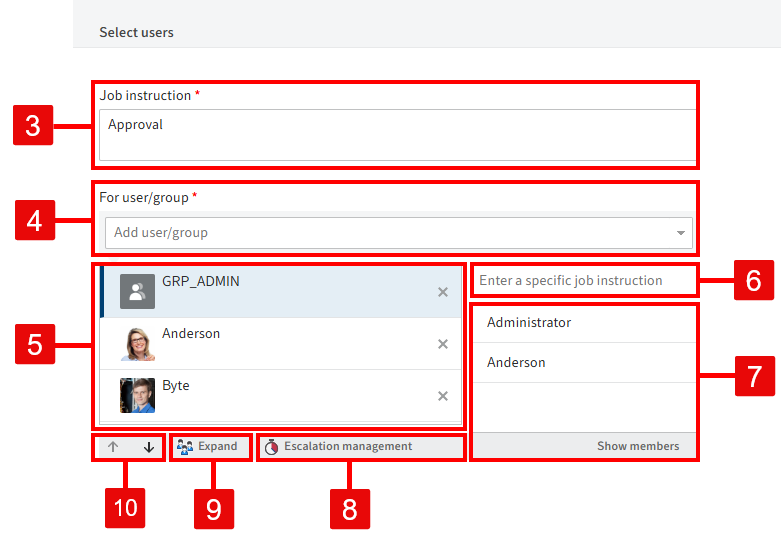The image size is (781, 538).
Task: Click the Expand group button
Action: [x=209, y=446]
